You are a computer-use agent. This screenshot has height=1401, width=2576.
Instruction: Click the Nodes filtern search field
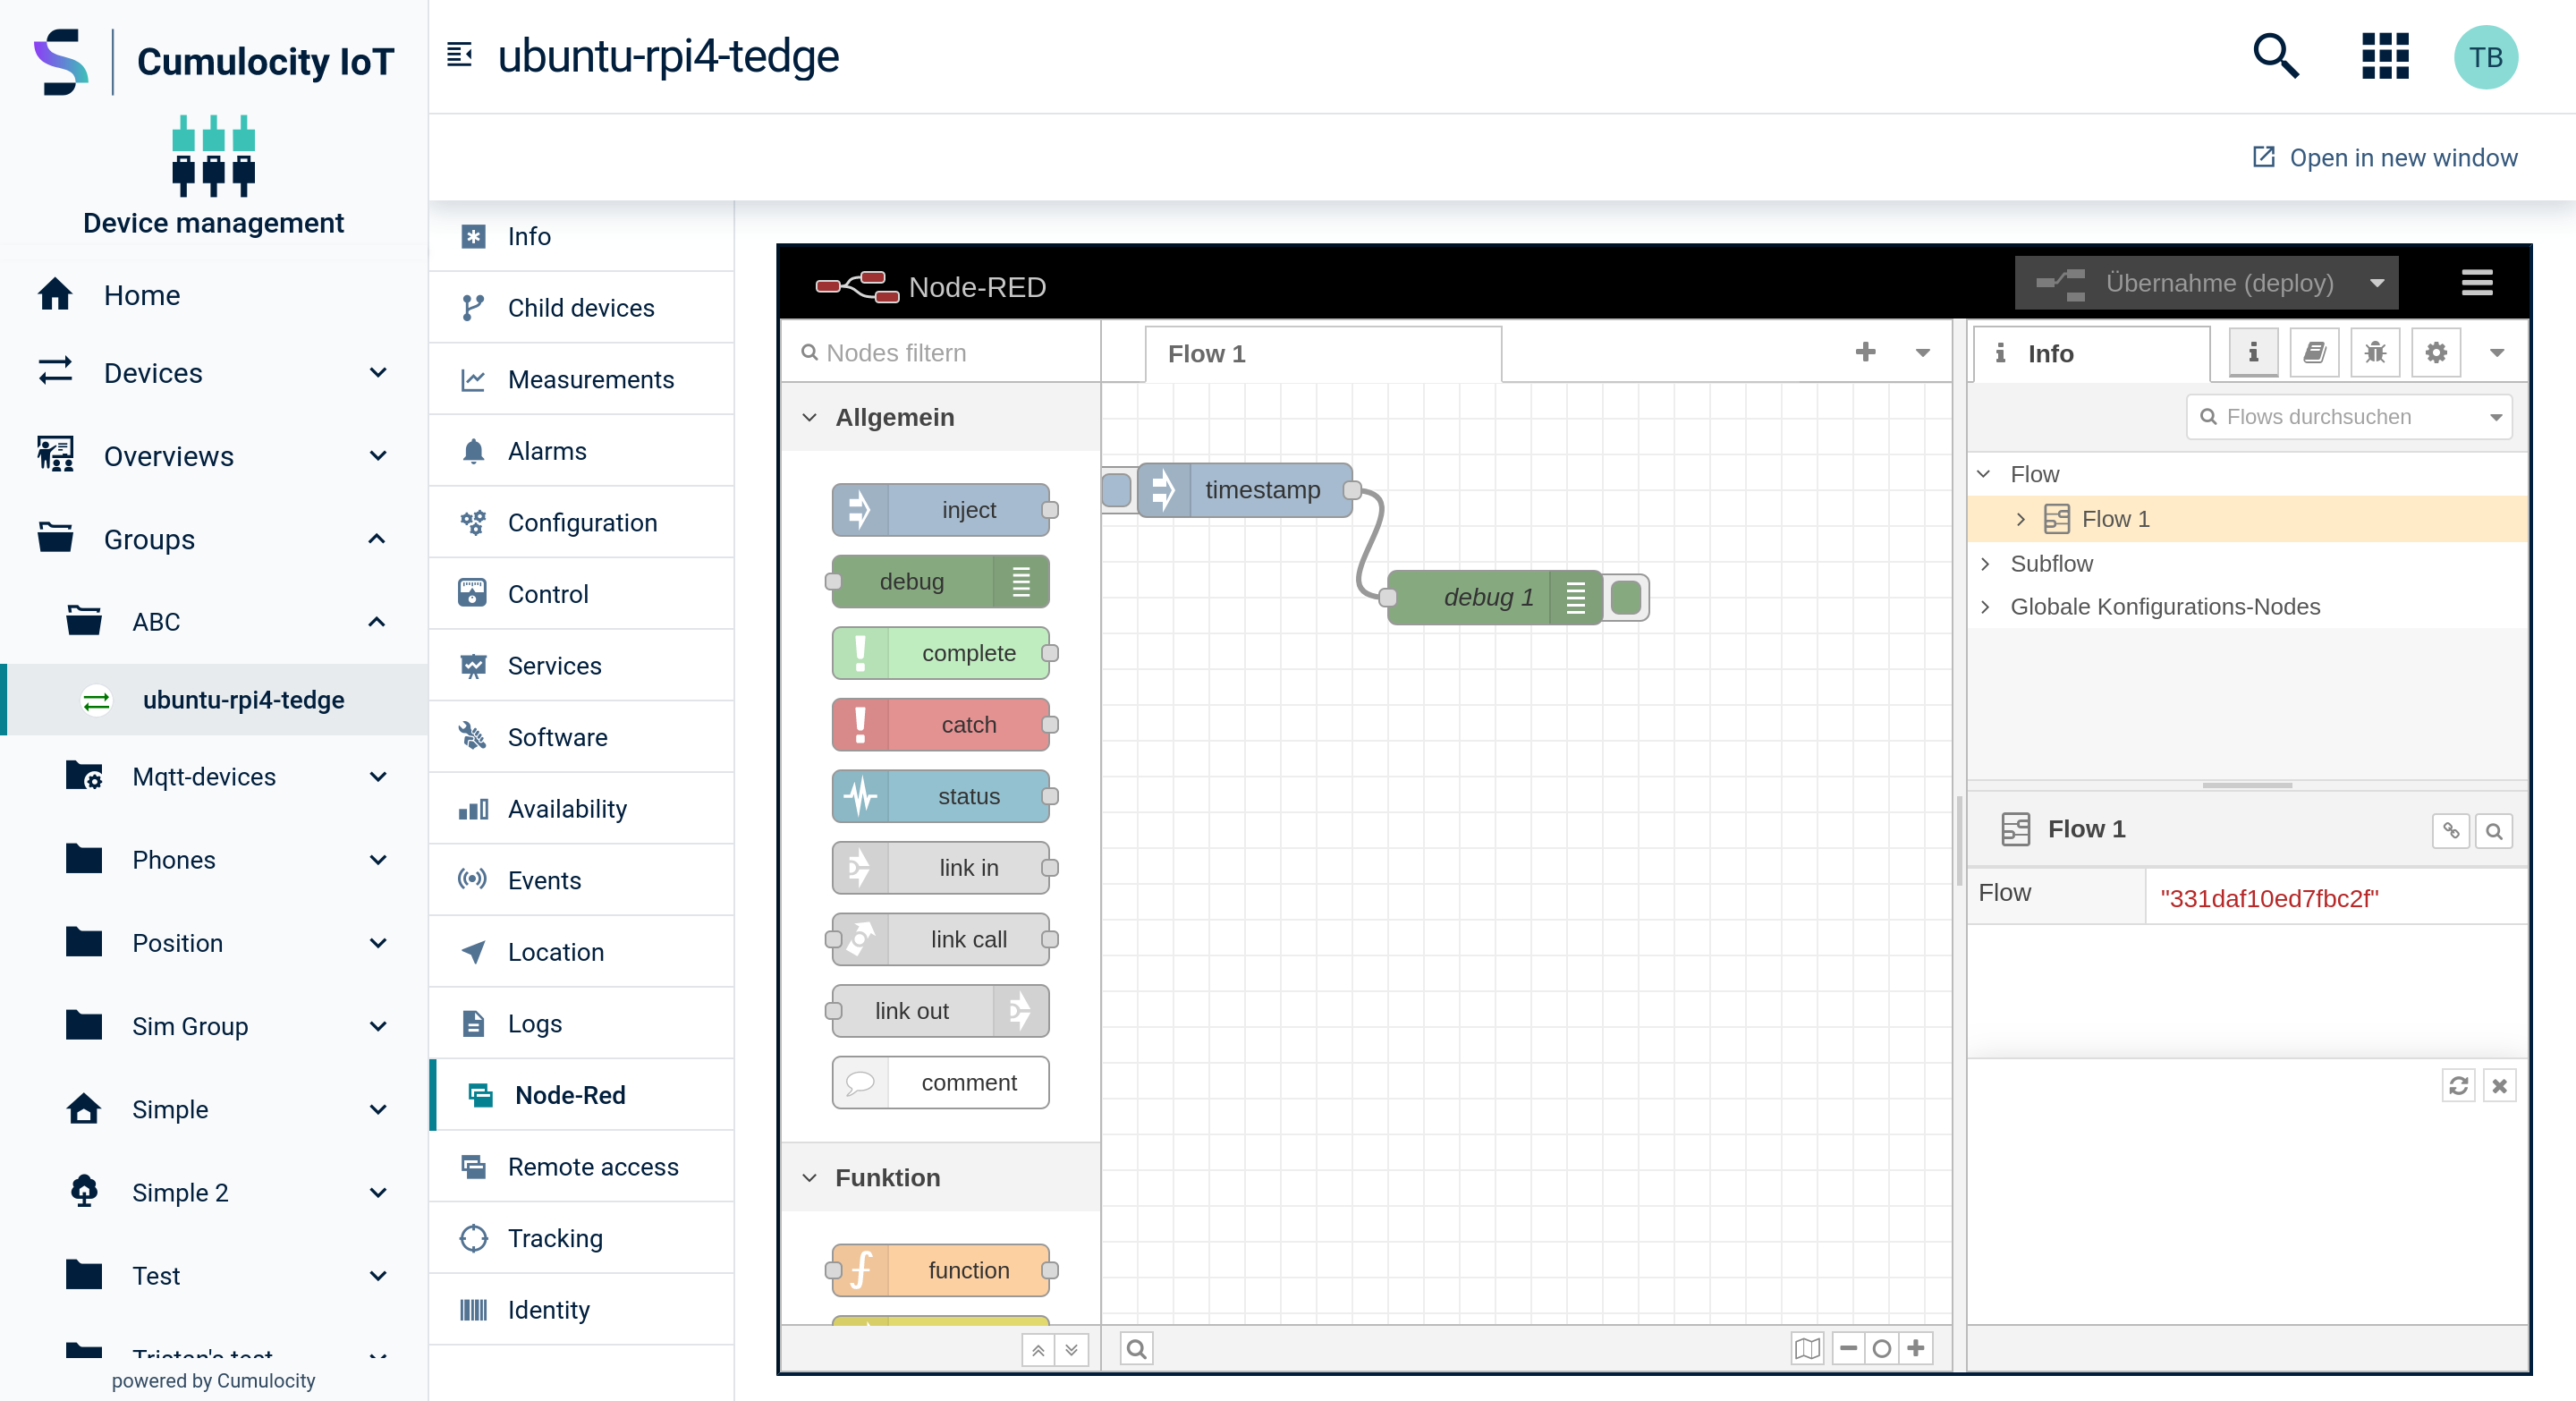tap(940, 353)
